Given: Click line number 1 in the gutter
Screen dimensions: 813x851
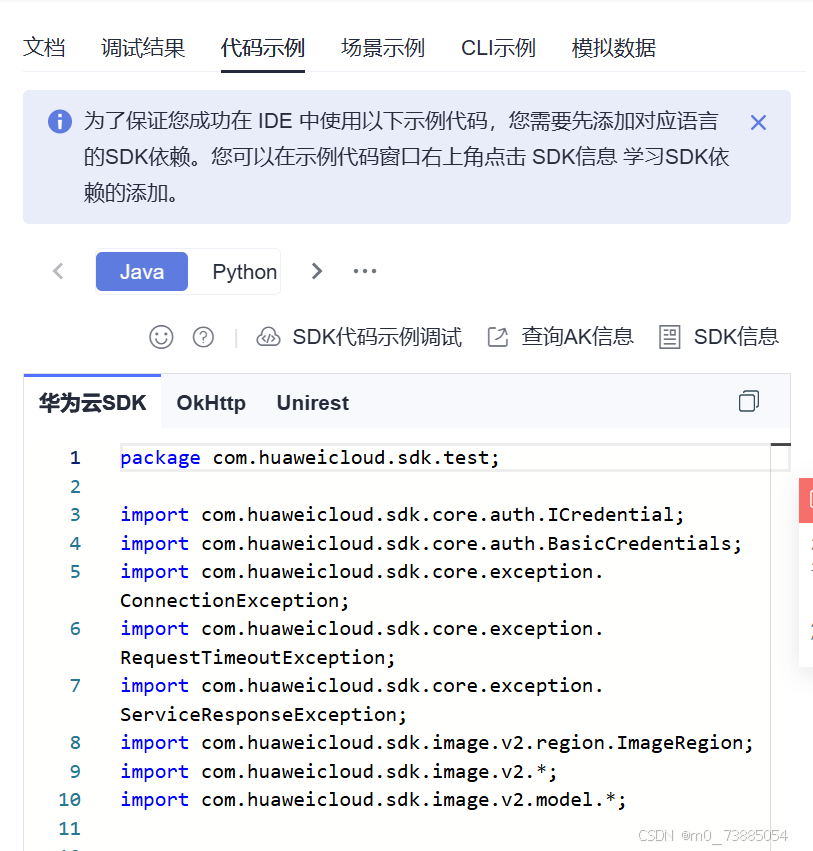Looking at the screenshot, I should (x=75, y=458).
